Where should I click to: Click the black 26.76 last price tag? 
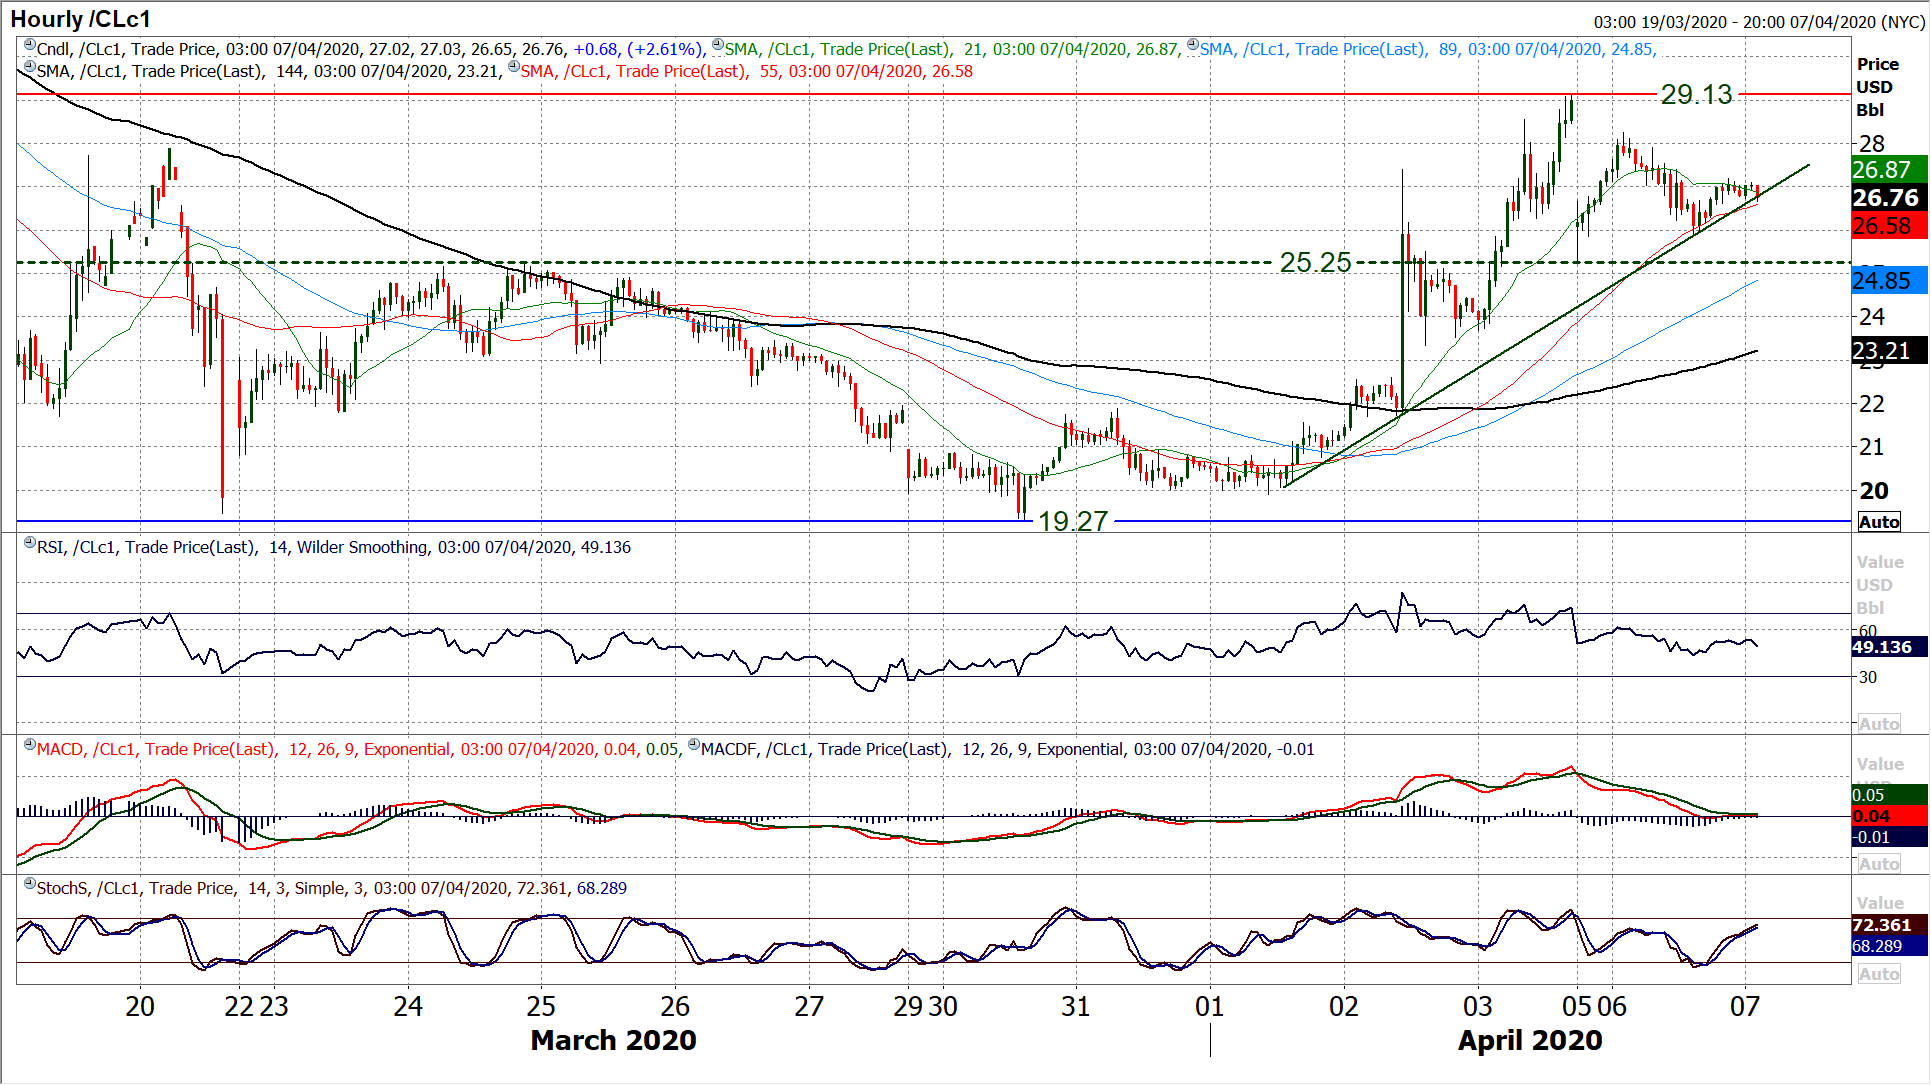[x=1889, y=198]
